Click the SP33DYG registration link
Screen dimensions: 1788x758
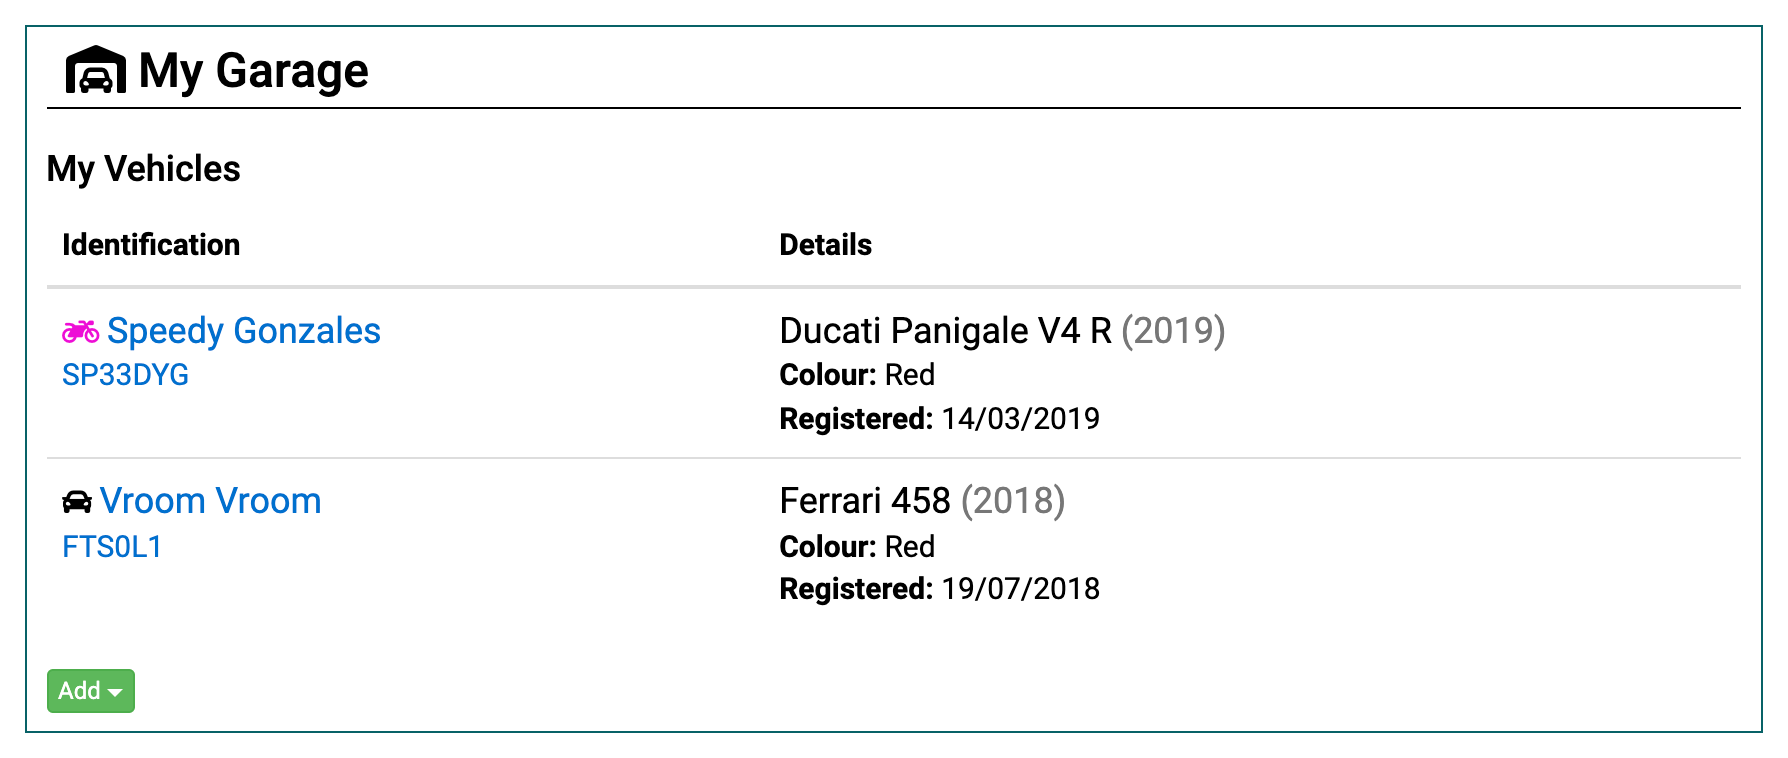(125, 375)
